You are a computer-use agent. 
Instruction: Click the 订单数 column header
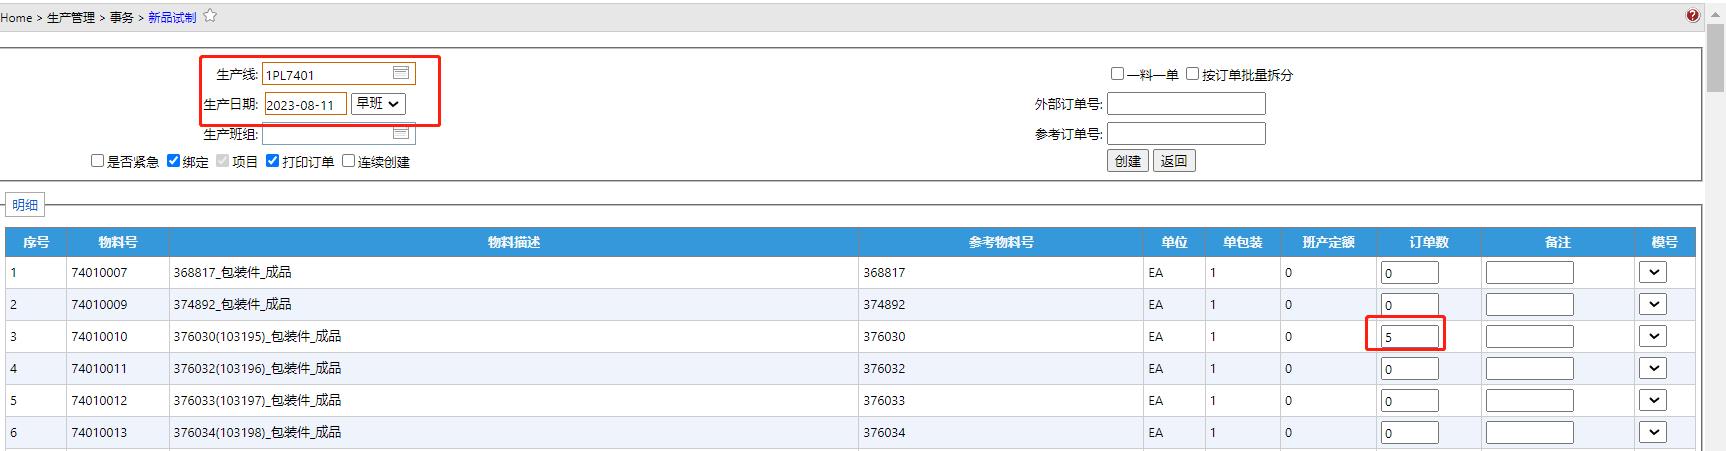coord(1429,242)
